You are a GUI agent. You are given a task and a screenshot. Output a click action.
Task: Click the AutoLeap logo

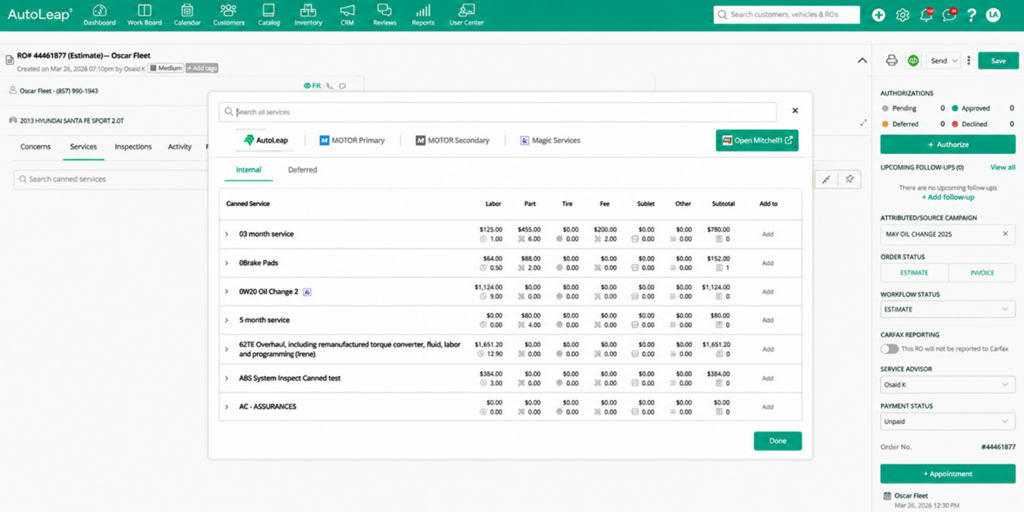click(x=40, y=15)
